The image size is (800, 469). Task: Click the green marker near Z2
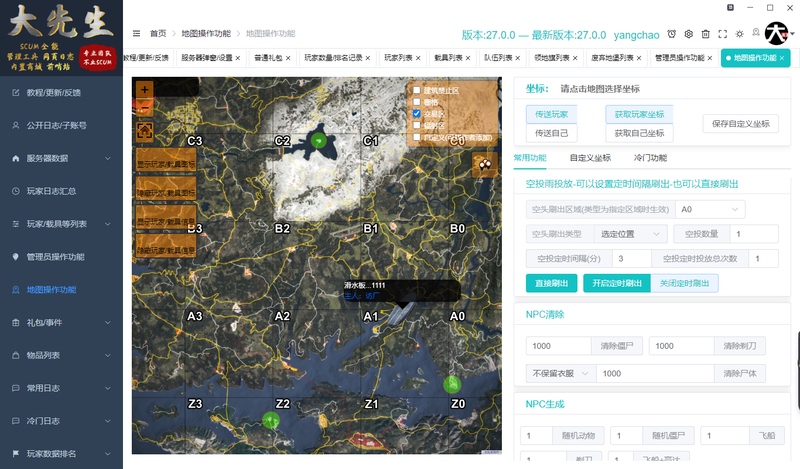point(270,421)
